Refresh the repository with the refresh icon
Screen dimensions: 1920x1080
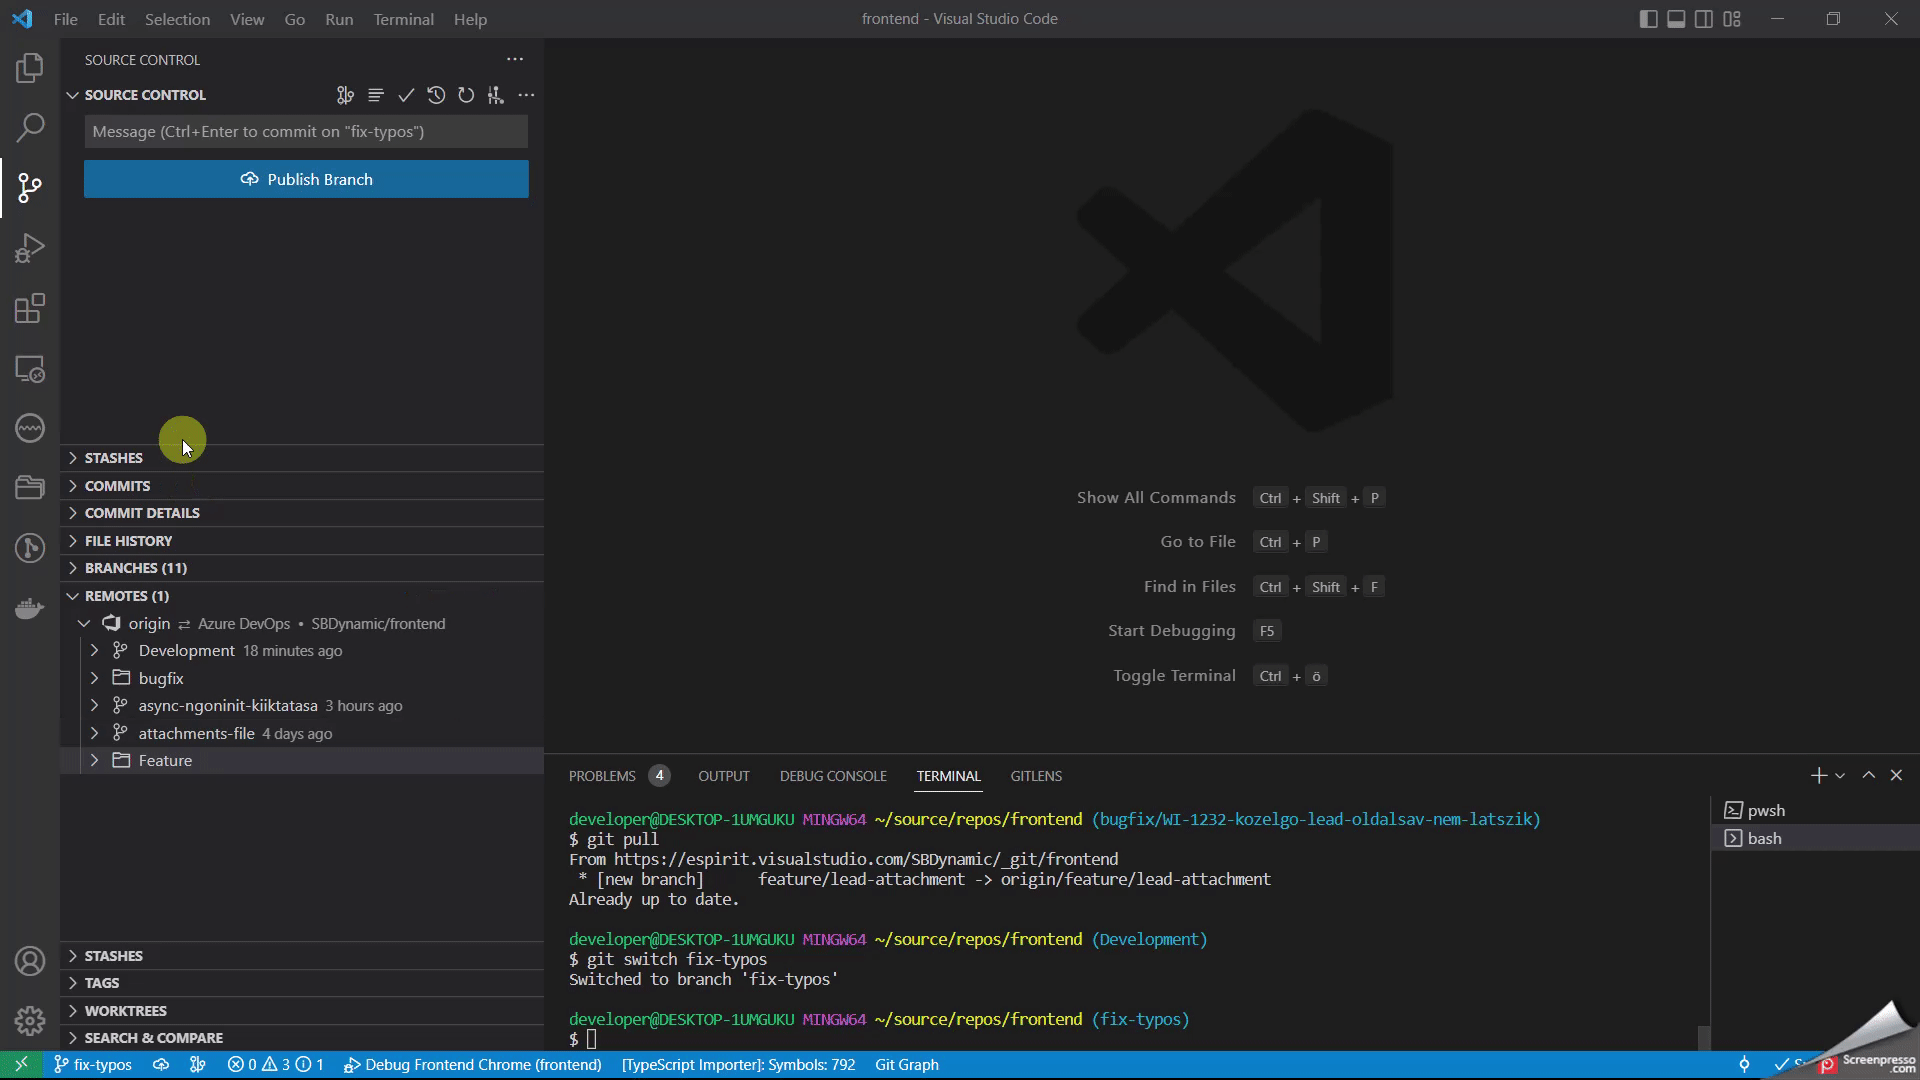(x=466, y=95)
